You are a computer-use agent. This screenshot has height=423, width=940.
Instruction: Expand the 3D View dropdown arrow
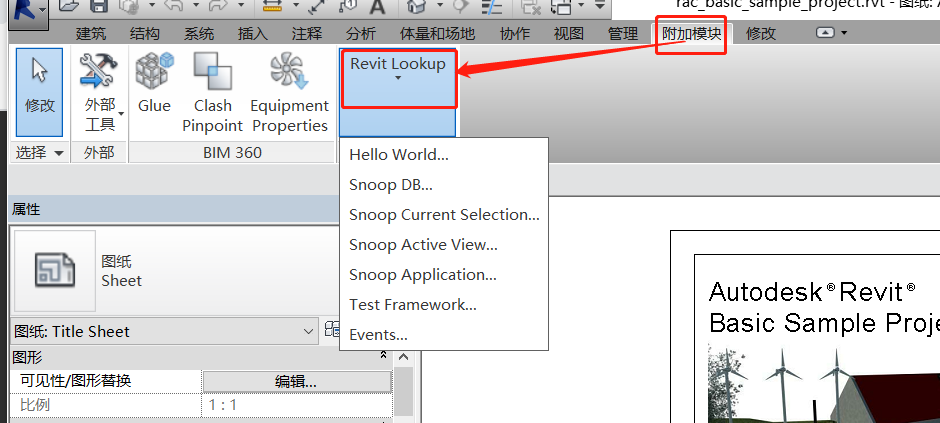(x=439, y=5)
